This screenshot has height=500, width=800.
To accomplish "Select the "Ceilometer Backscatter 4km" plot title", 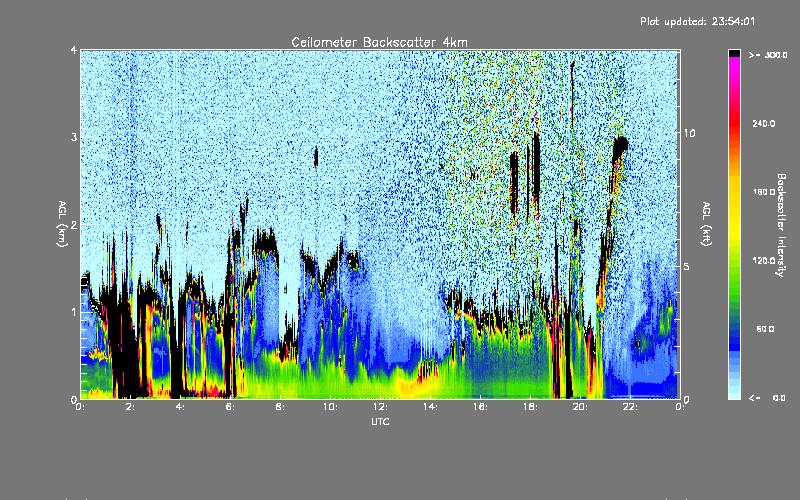I will click(379, 42).
